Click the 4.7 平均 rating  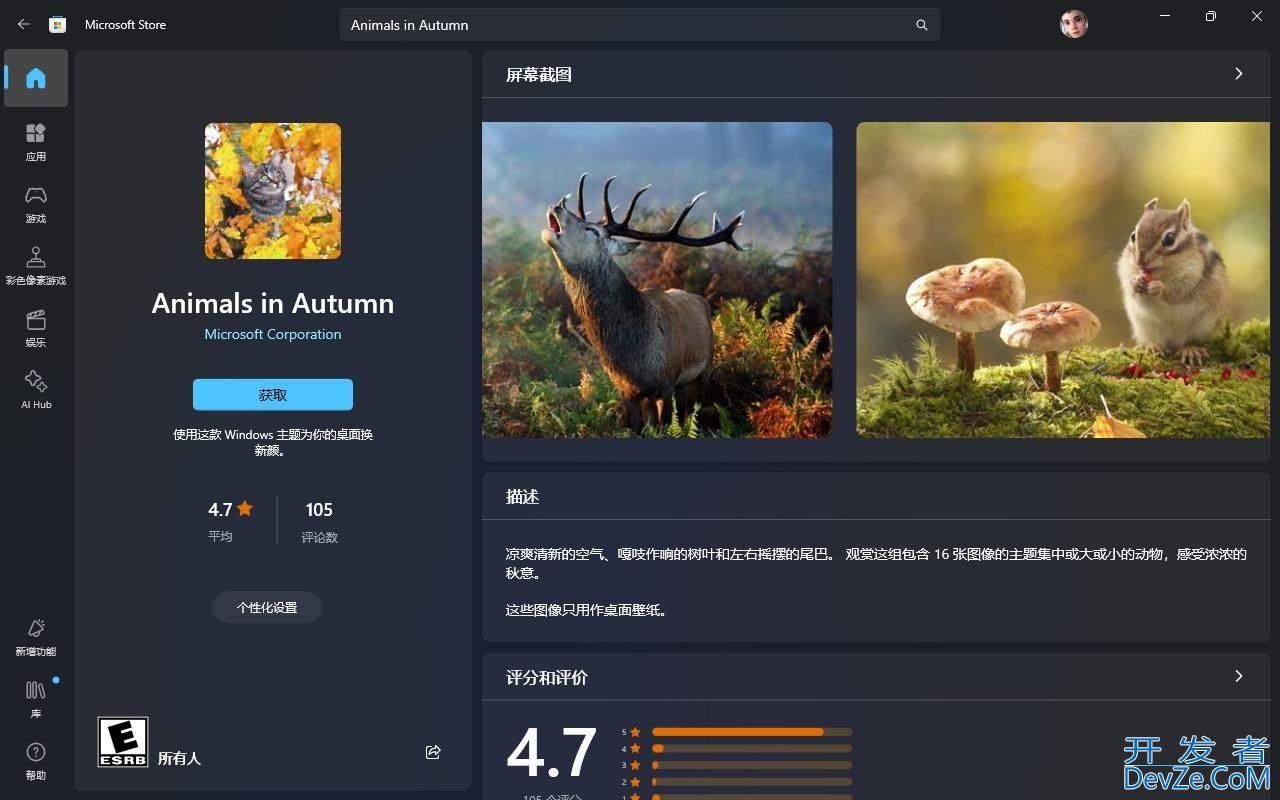(x=231, y=521)
